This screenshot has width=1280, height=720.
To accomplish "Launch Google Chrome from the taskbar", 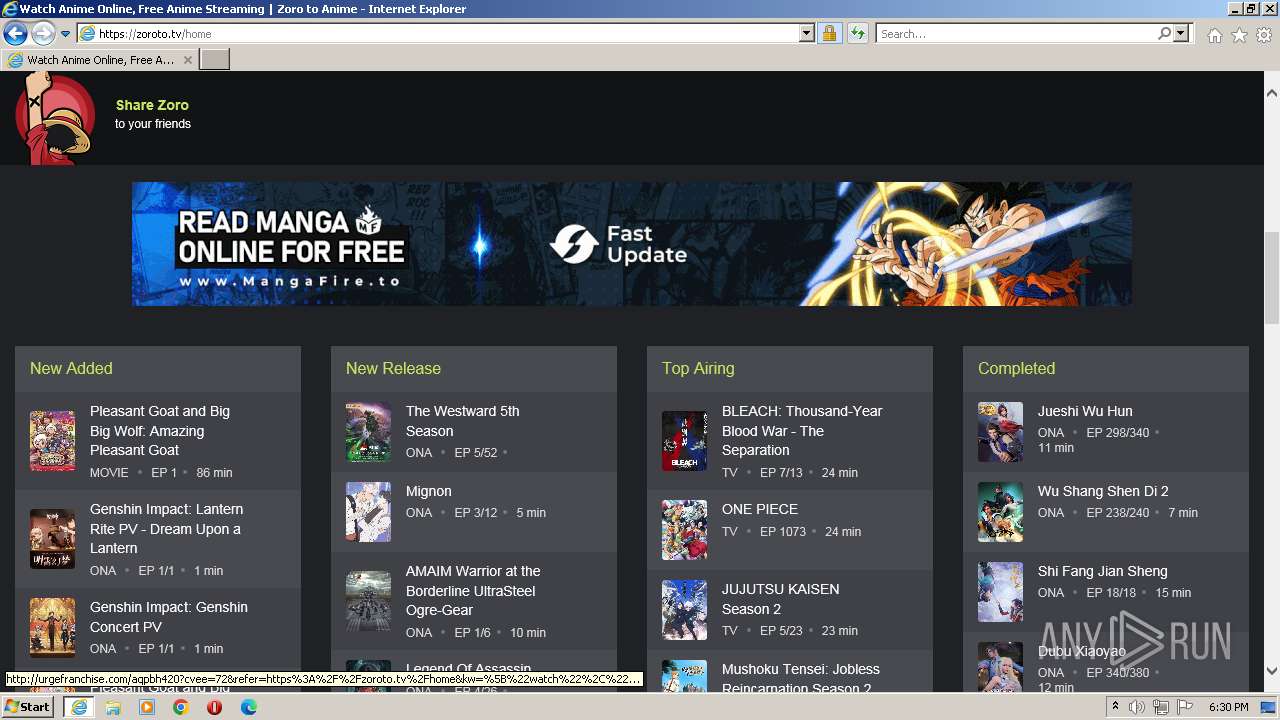I will 181,707.
